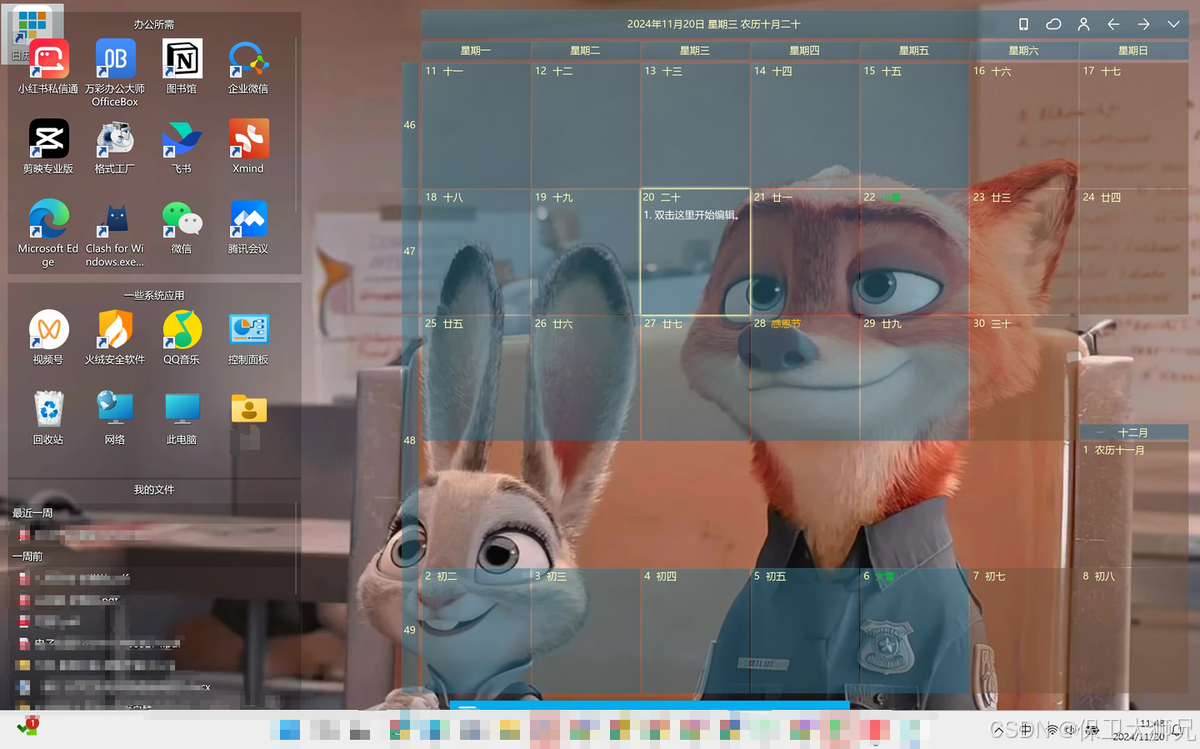Viewport: 1200px width, 749px height.
Task: Open the unlabeled user folder icon
Action: [248, 410]
